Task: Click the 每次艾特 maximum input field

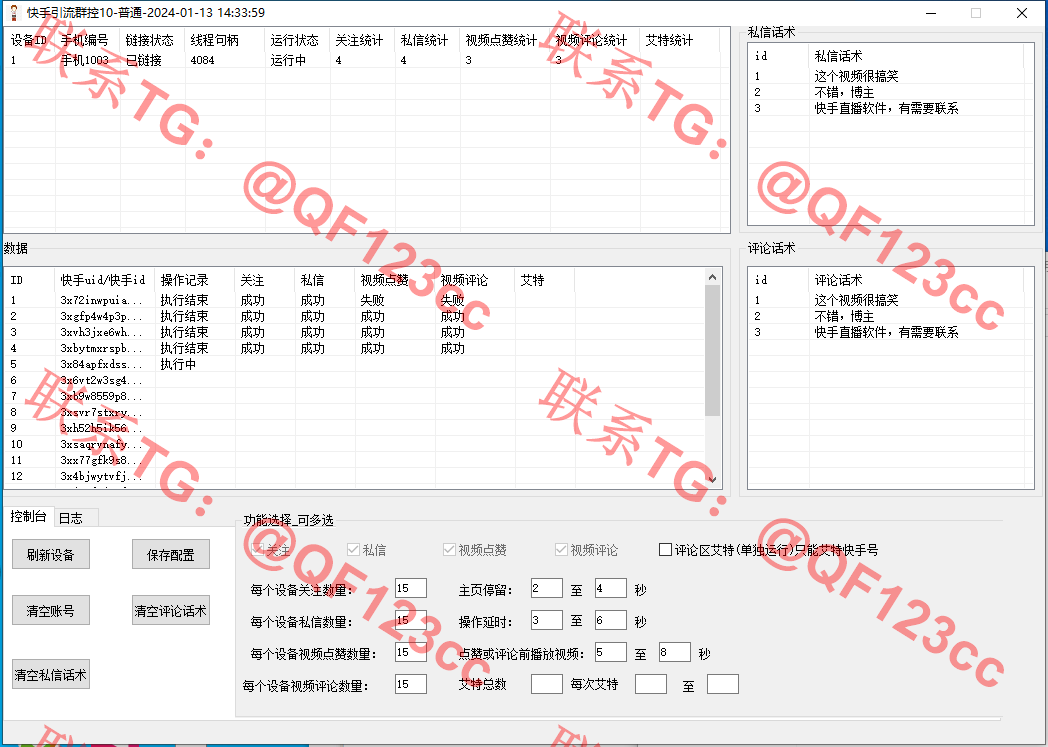Action: tap(723, 684)
